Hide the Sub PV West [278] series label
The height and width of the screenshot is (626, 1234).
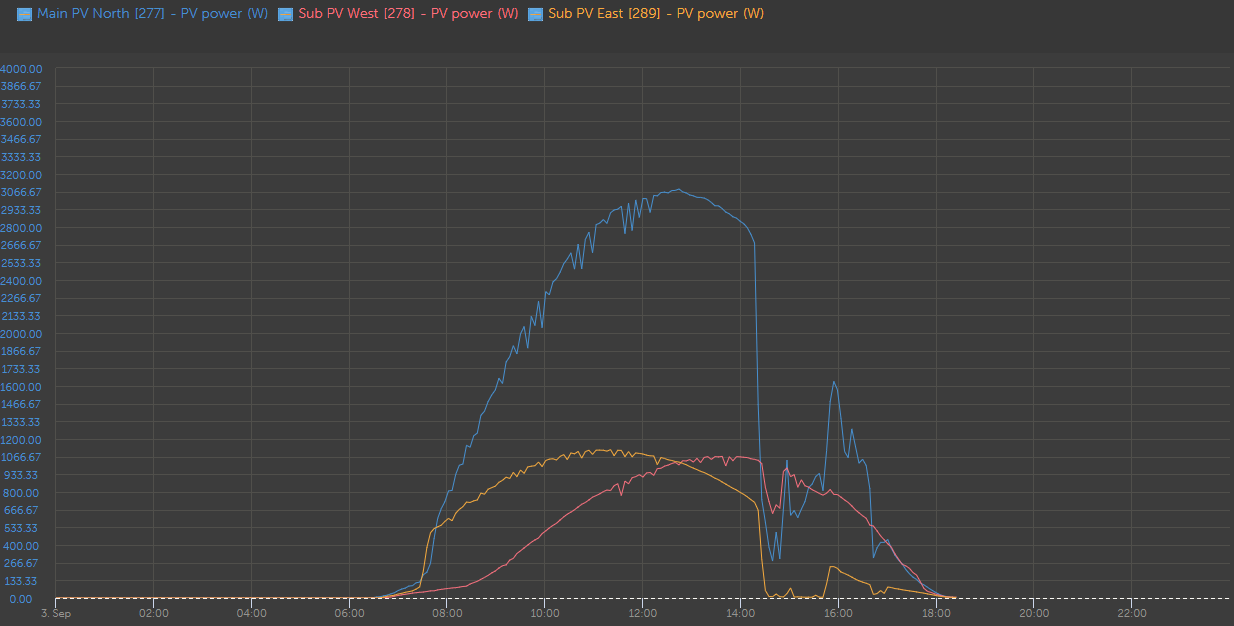(x=408, y=14)
